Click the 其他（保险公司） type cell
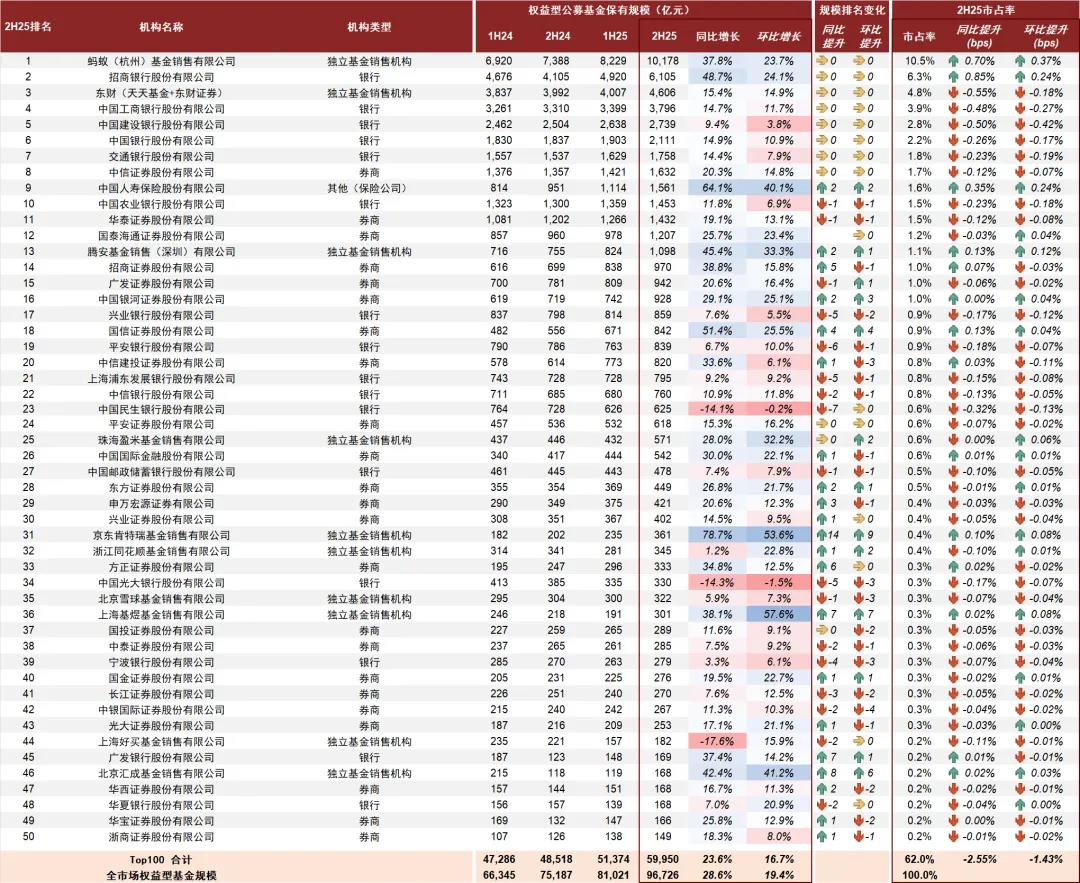This screenshot has width=1080, height=883. [x=369, y=187]
